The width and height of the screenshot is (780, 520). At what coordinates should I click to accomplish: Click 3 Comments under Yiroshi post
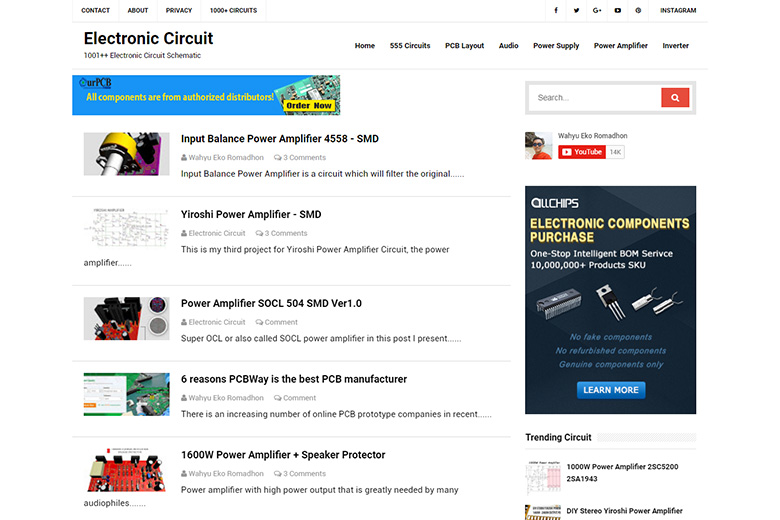coord(286,233)
